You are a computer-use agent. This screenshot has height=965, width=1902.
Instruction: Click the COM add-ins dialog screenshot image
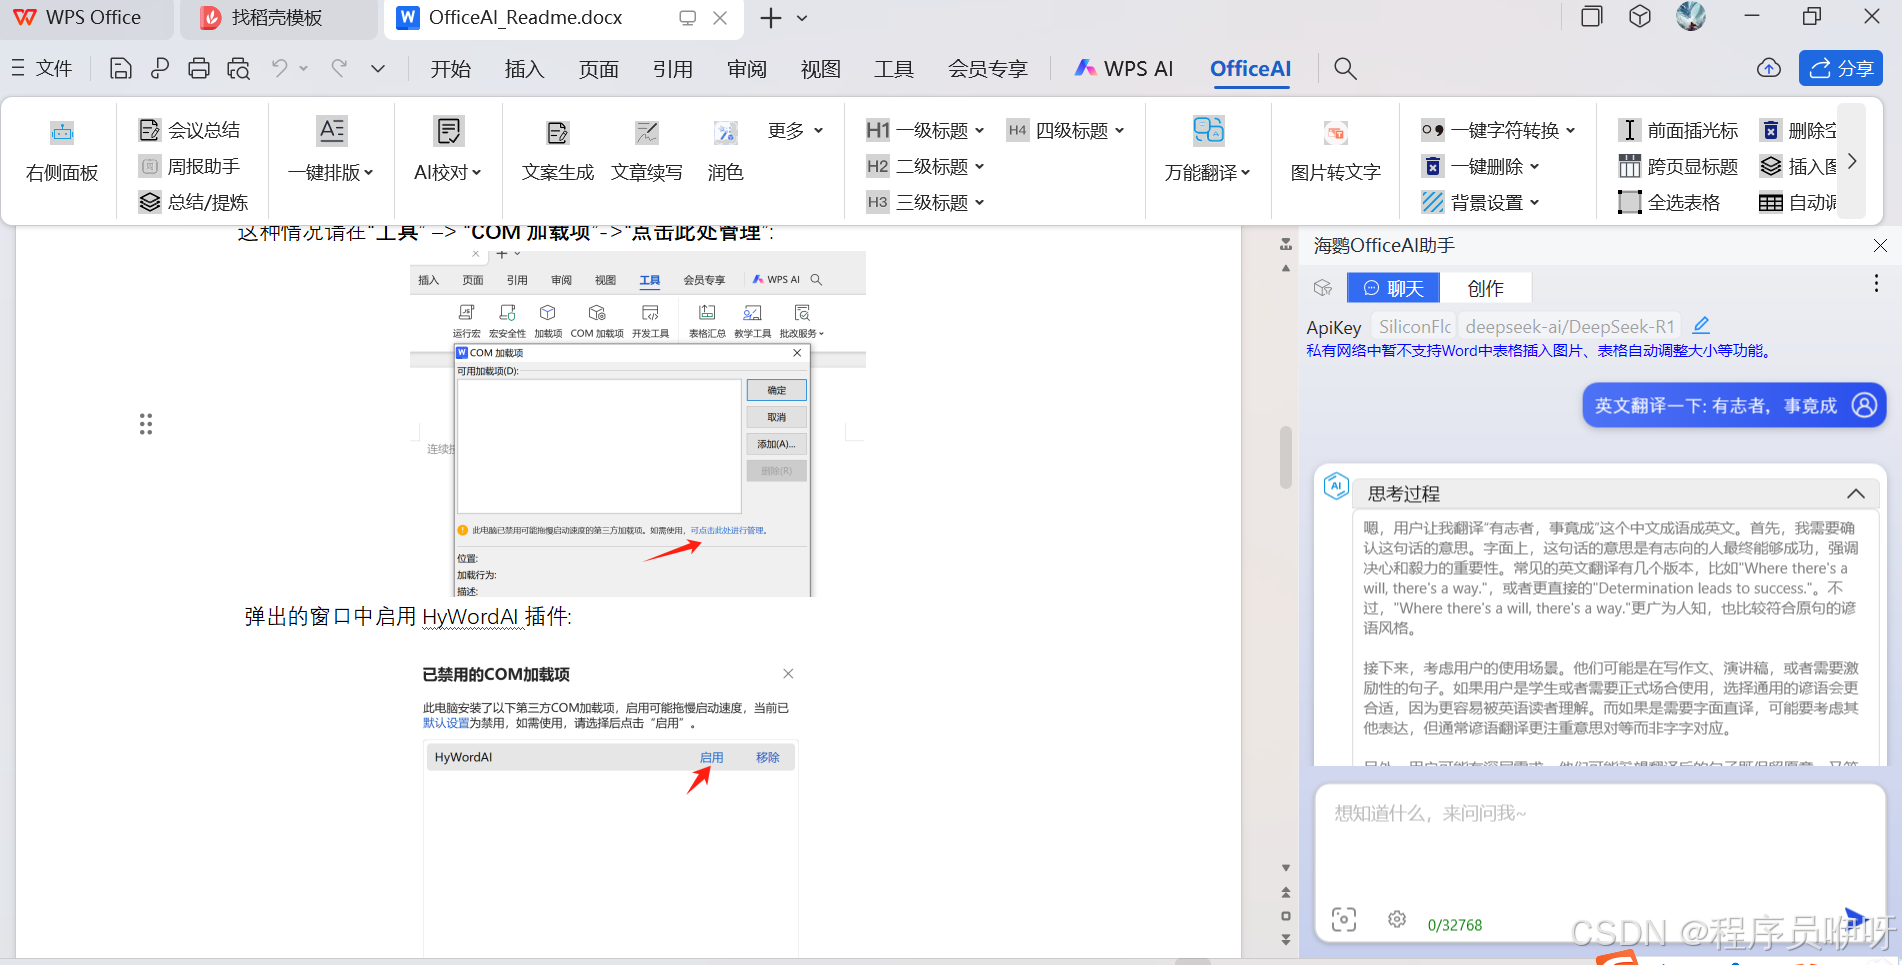pos(638,424)
